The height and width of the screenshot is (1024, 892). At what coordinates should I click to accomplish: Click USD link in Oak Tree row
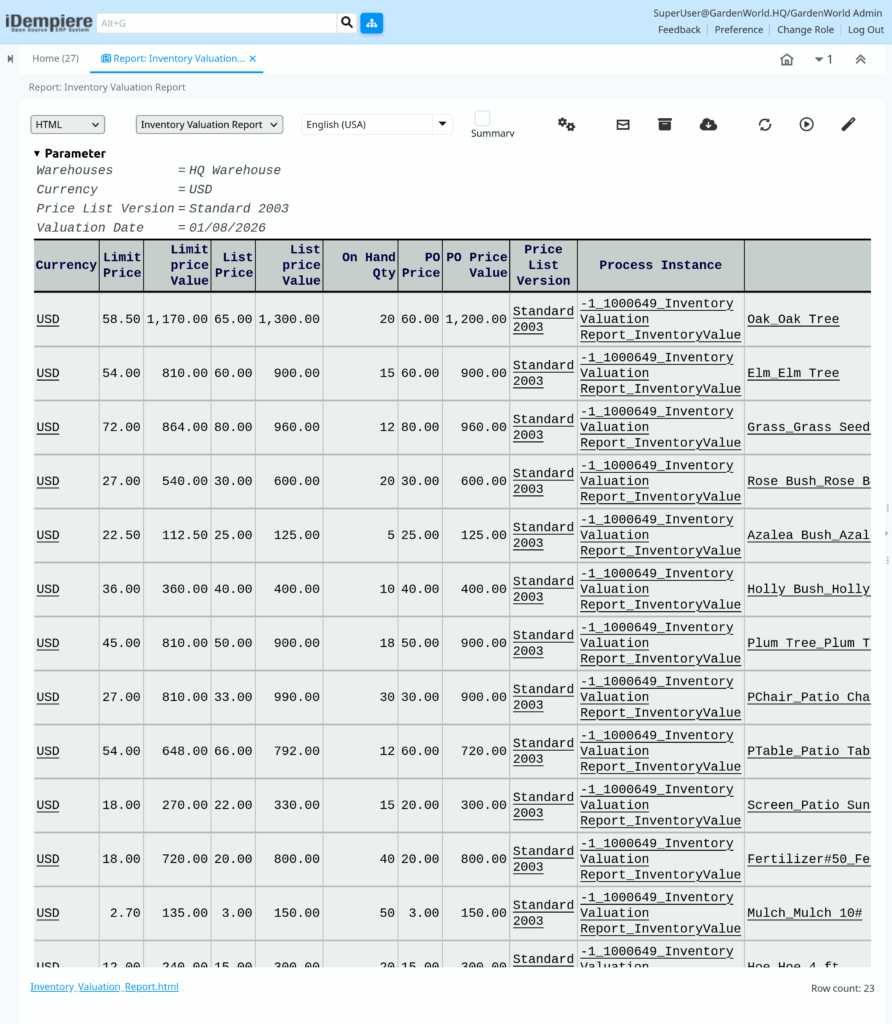[48, 319]
